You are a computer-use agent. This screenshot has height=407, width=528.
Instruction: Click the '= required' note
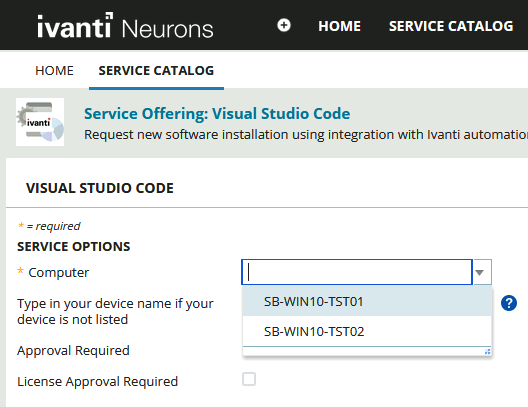(50, 226)
